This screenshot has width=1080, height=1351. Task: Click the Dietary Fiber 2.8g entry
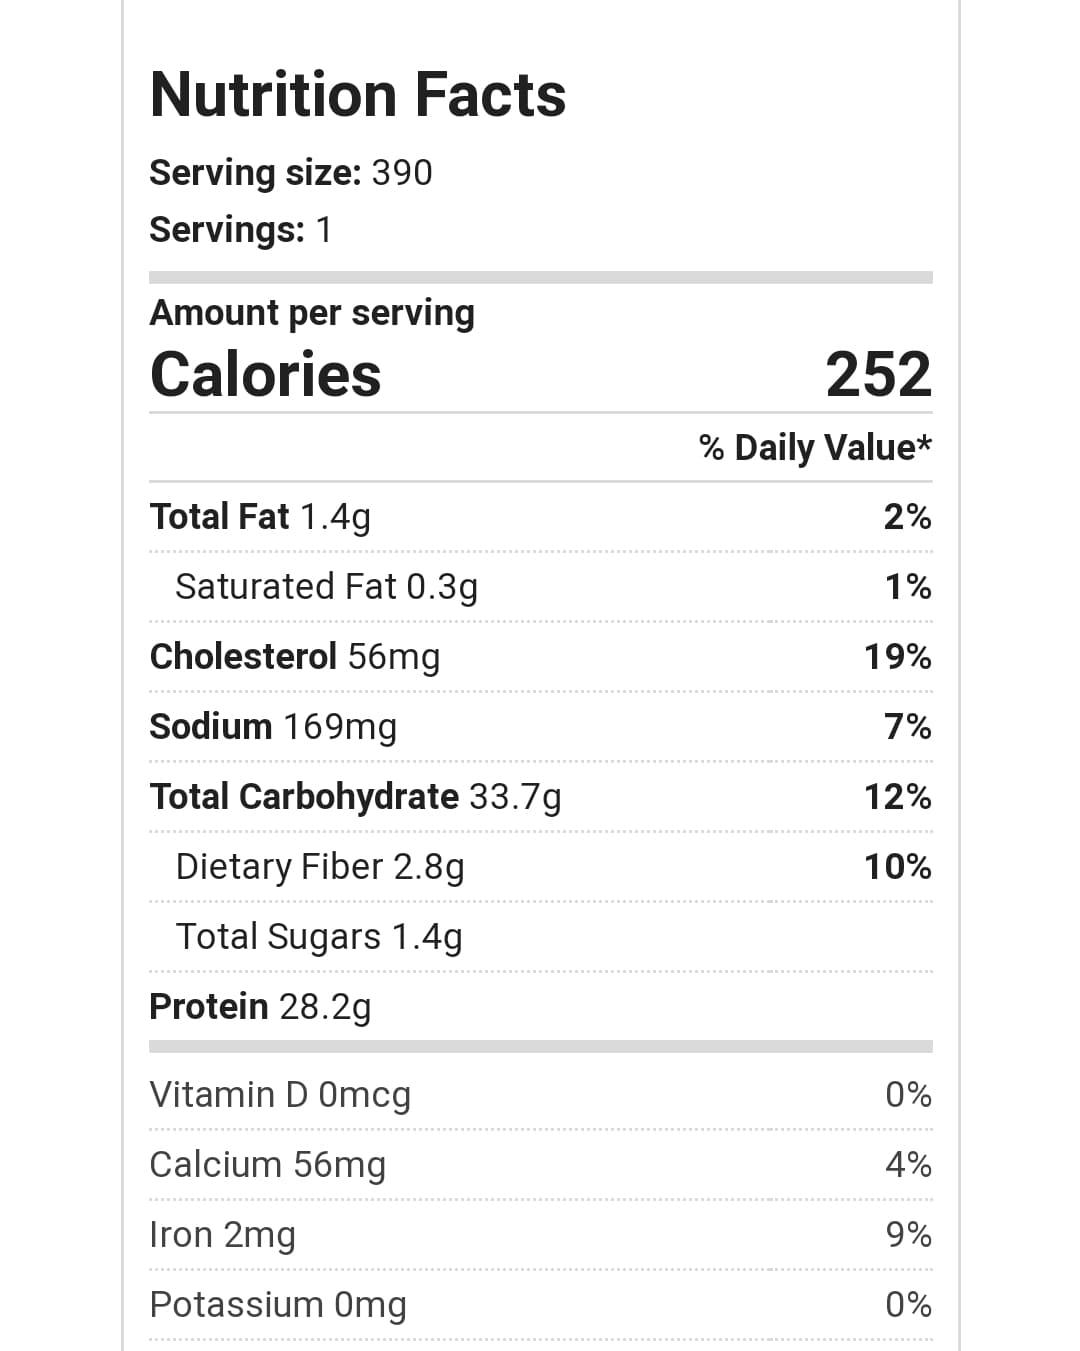click(319, 867)
